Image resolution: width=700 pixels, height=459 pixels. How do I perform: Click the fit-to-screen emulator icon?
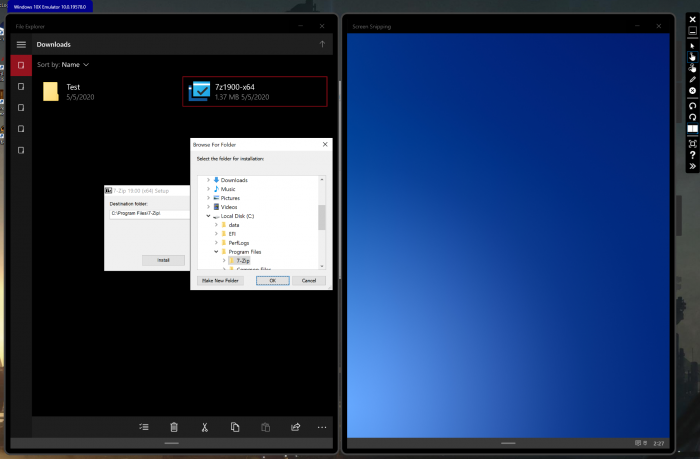[692, 144]
